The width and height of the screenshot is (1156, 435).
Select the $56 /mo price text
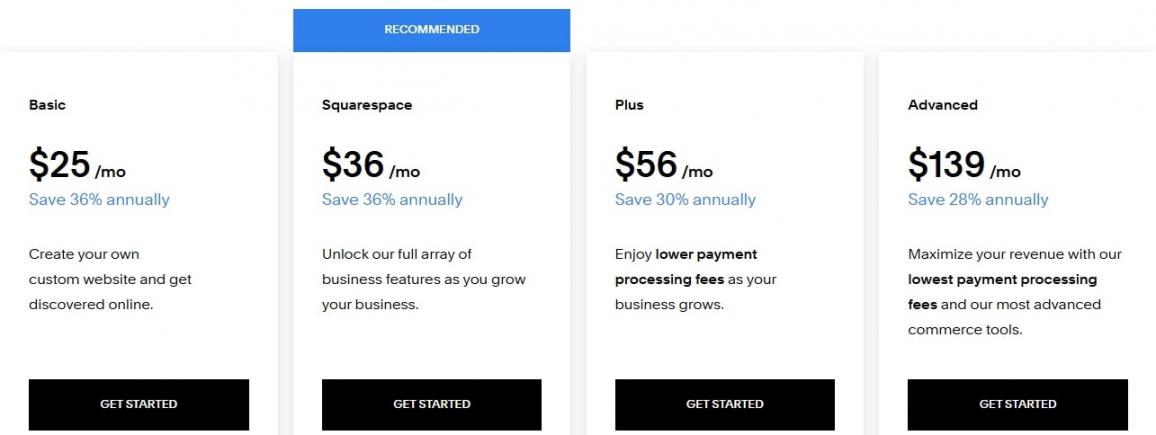point(663,165)
